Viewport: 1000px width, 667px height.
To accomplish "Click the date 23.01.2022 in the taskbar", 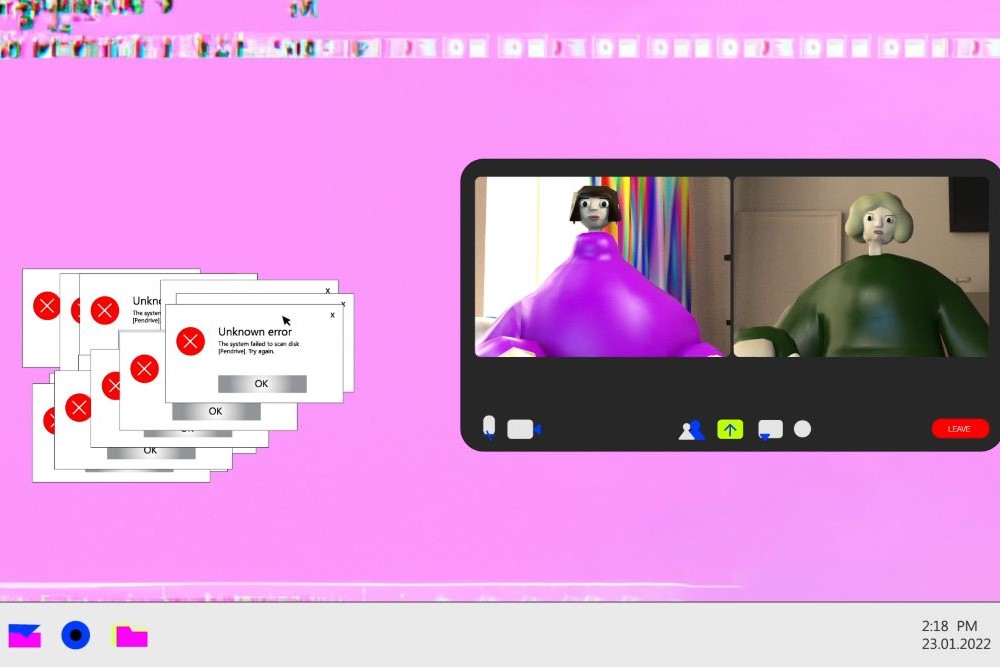I will coord(956,645).
